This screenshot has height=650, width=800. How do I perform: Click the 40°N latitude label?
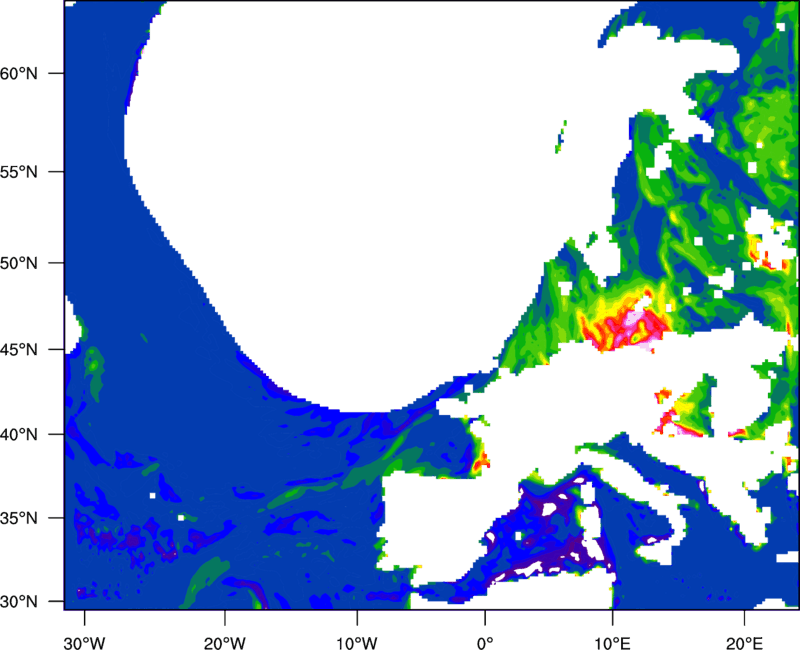[19, 435]
